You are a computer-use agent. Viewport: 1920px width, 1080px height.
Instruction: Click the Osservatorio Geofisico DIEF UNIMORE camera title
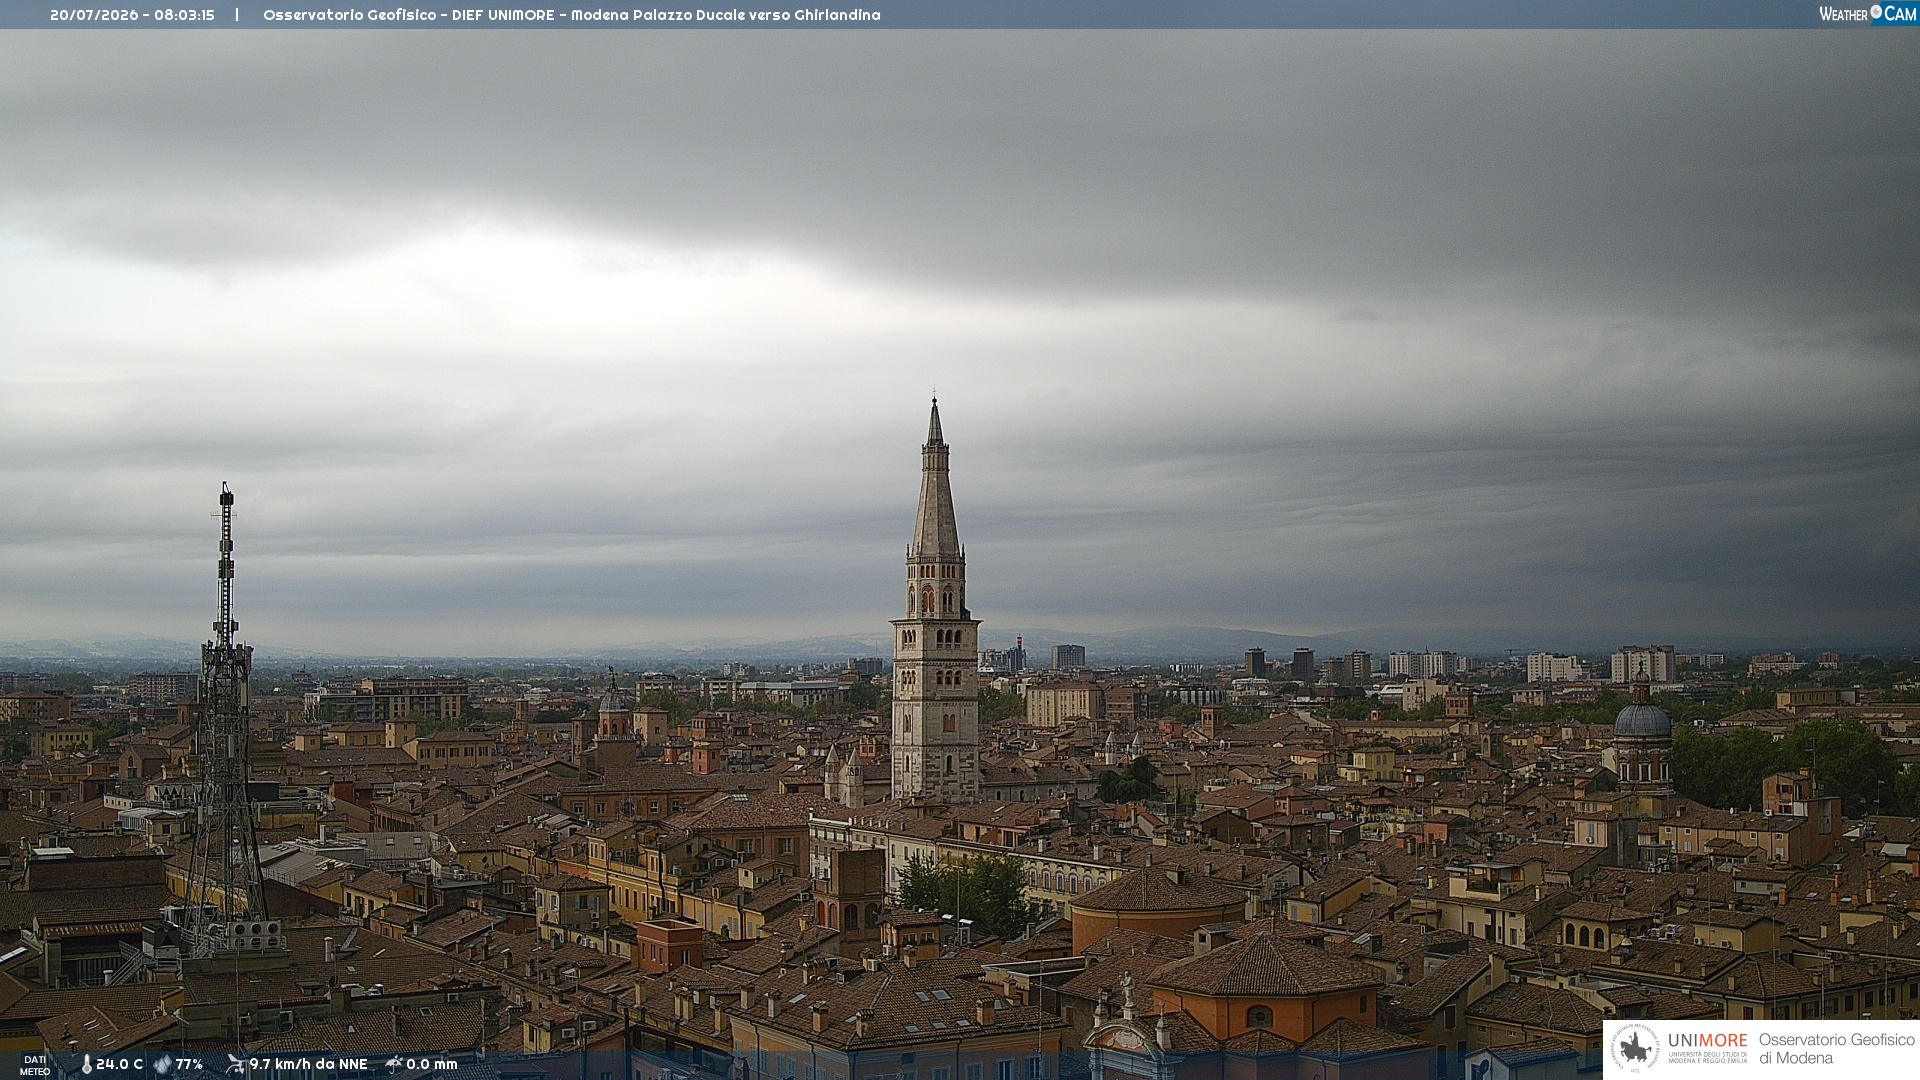point(572,15)
